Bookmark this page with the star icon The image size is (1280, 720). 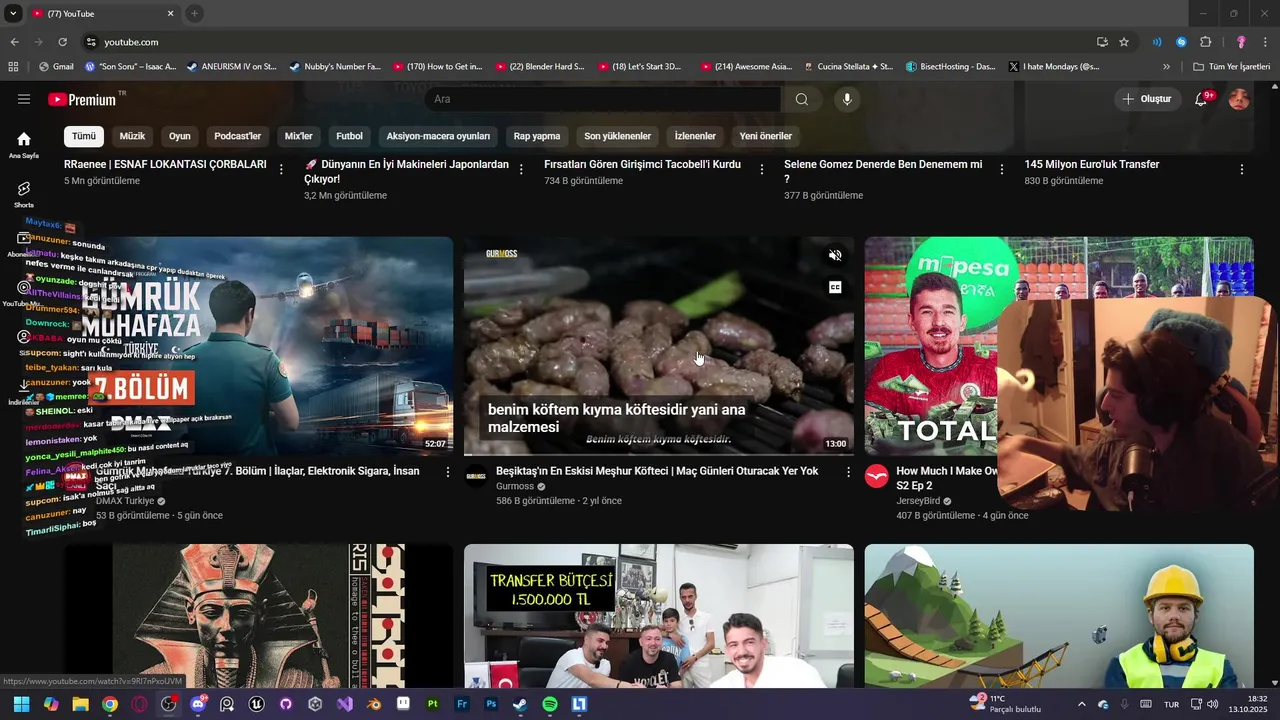coord(1124,42)
